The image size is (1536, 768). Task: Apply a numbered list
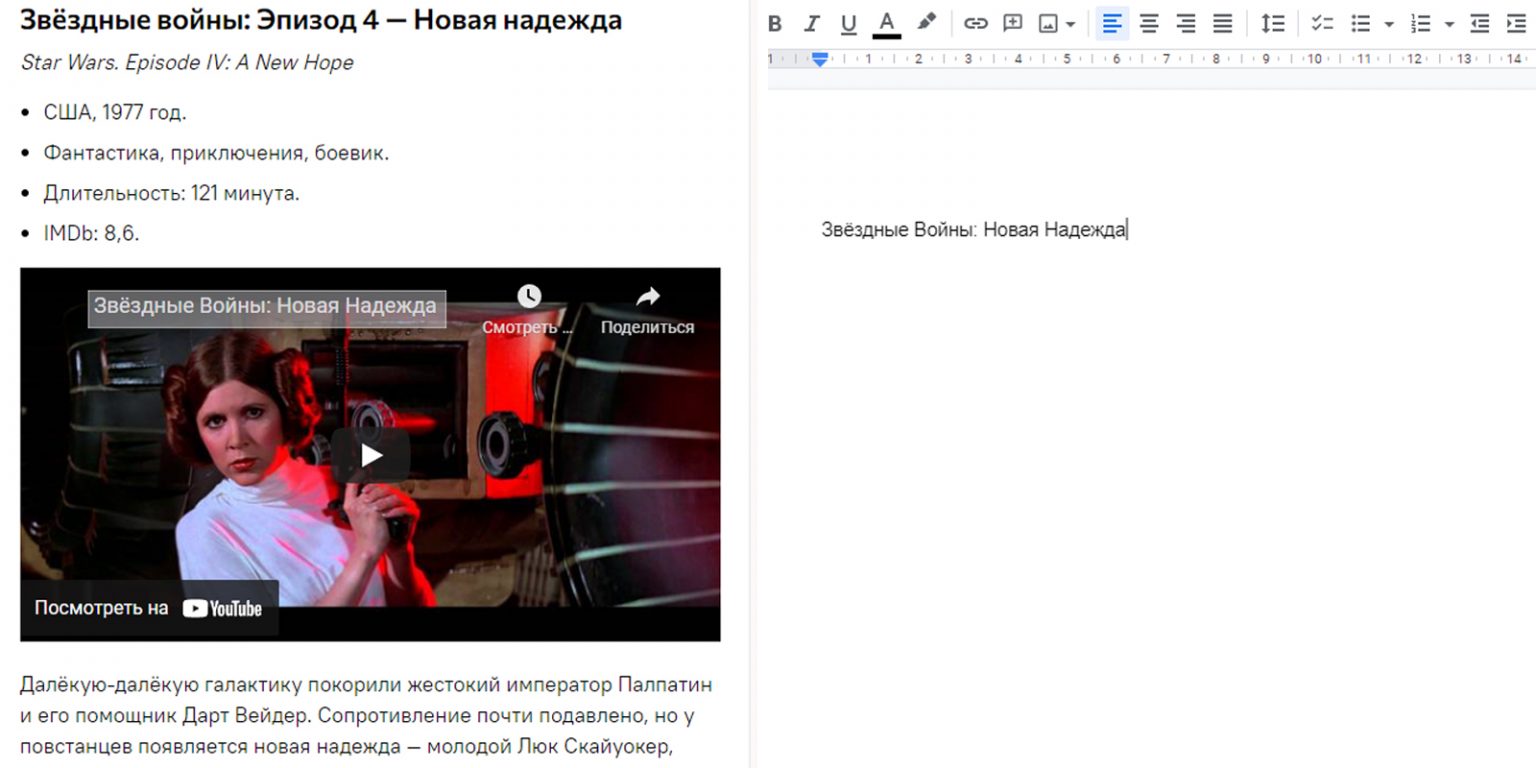(1420, 23)
